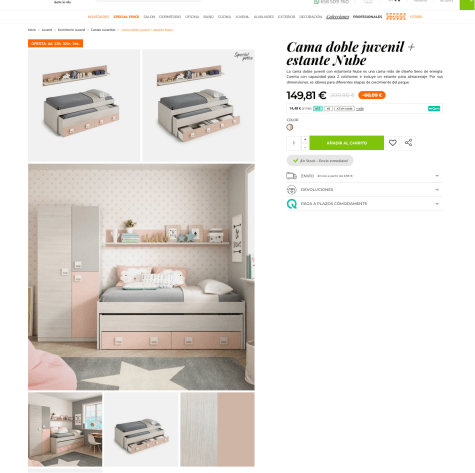This screenshot has height=473, width=475.
Task: Select the first installment option in financing box
Action: point(318,109)
